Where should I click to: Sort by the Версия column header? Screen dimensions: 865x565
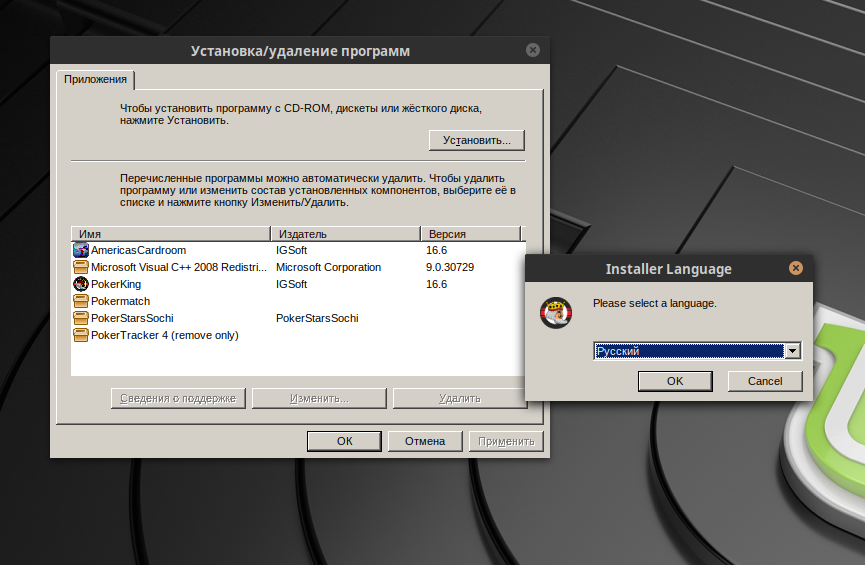coord(471,234)
